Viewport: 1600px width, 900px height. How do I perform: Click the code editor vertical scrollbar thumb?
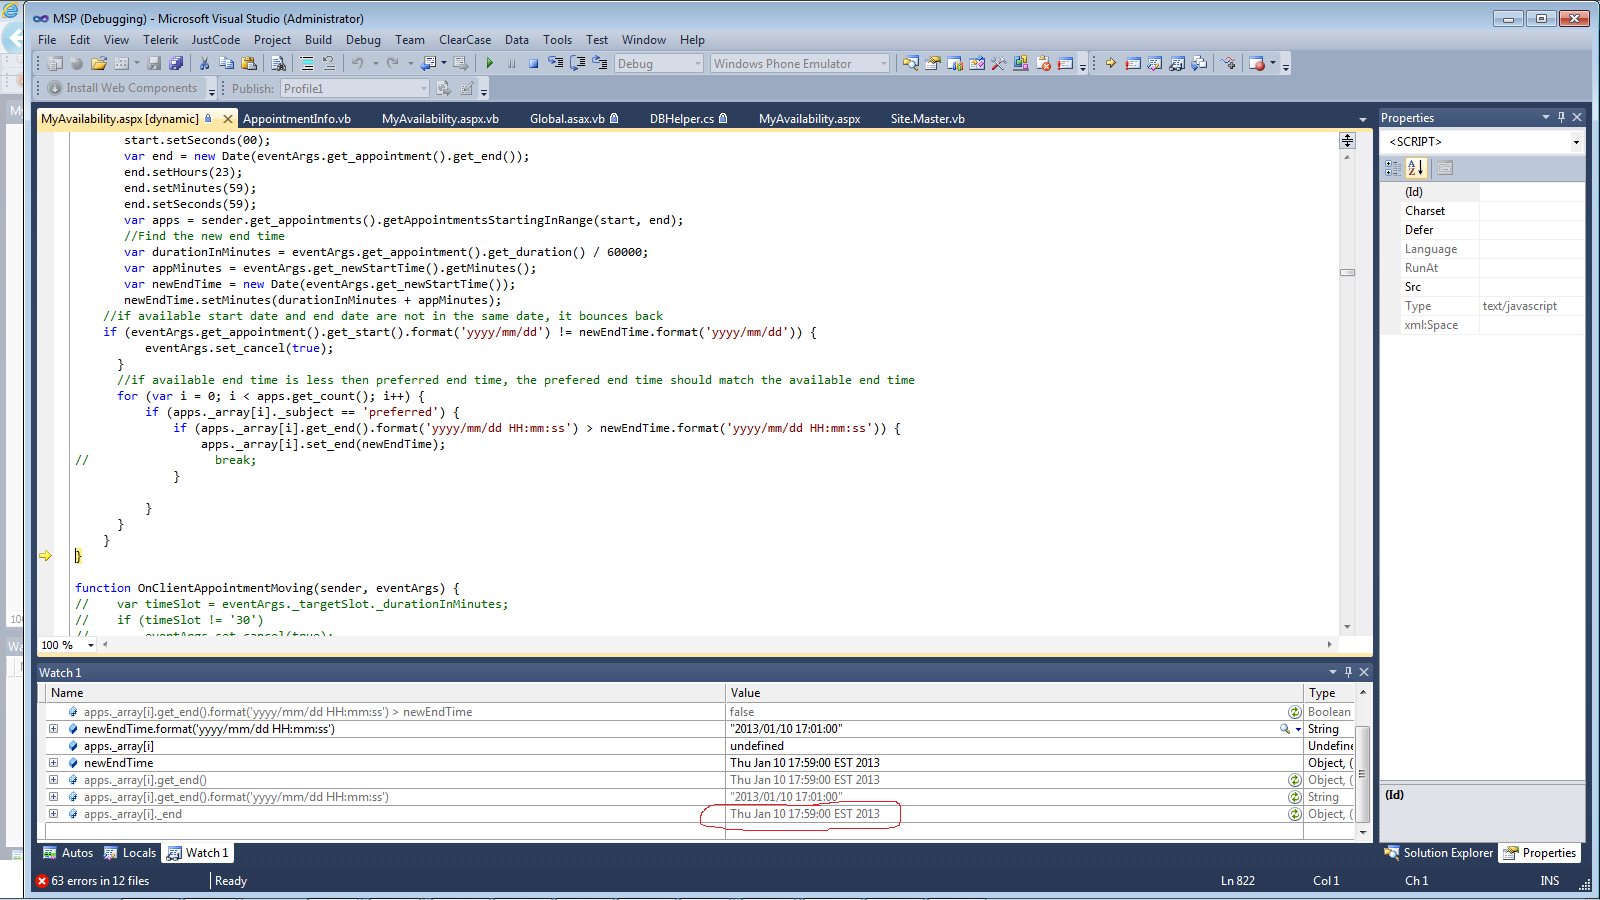[1347, 272]
